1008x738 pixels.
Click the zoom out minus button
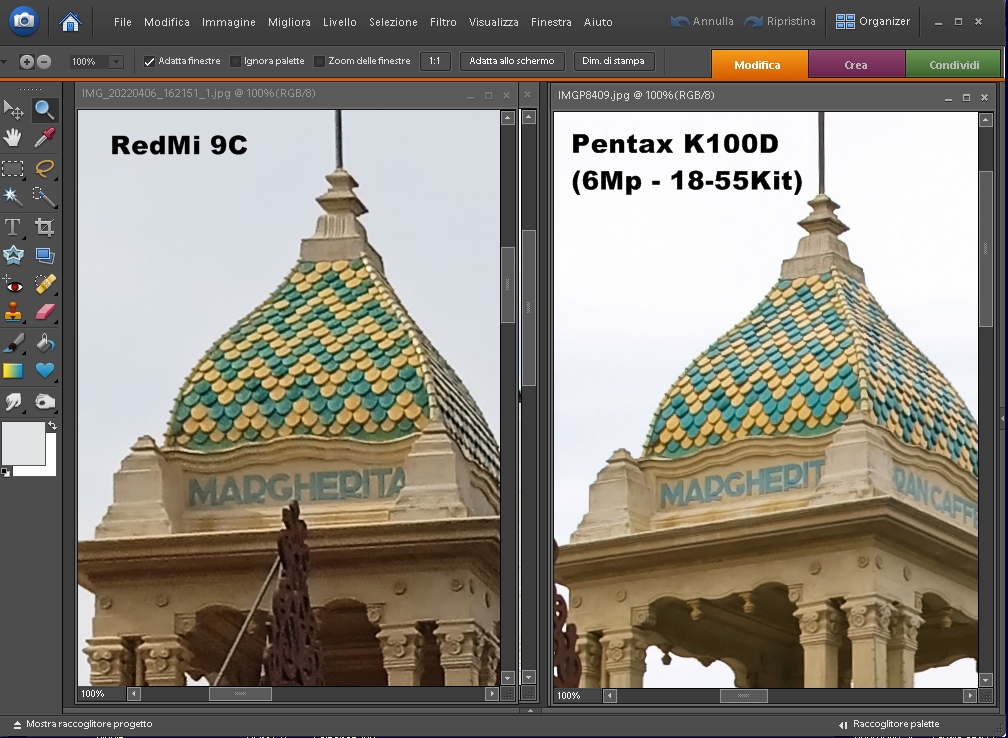coord(44,62)
